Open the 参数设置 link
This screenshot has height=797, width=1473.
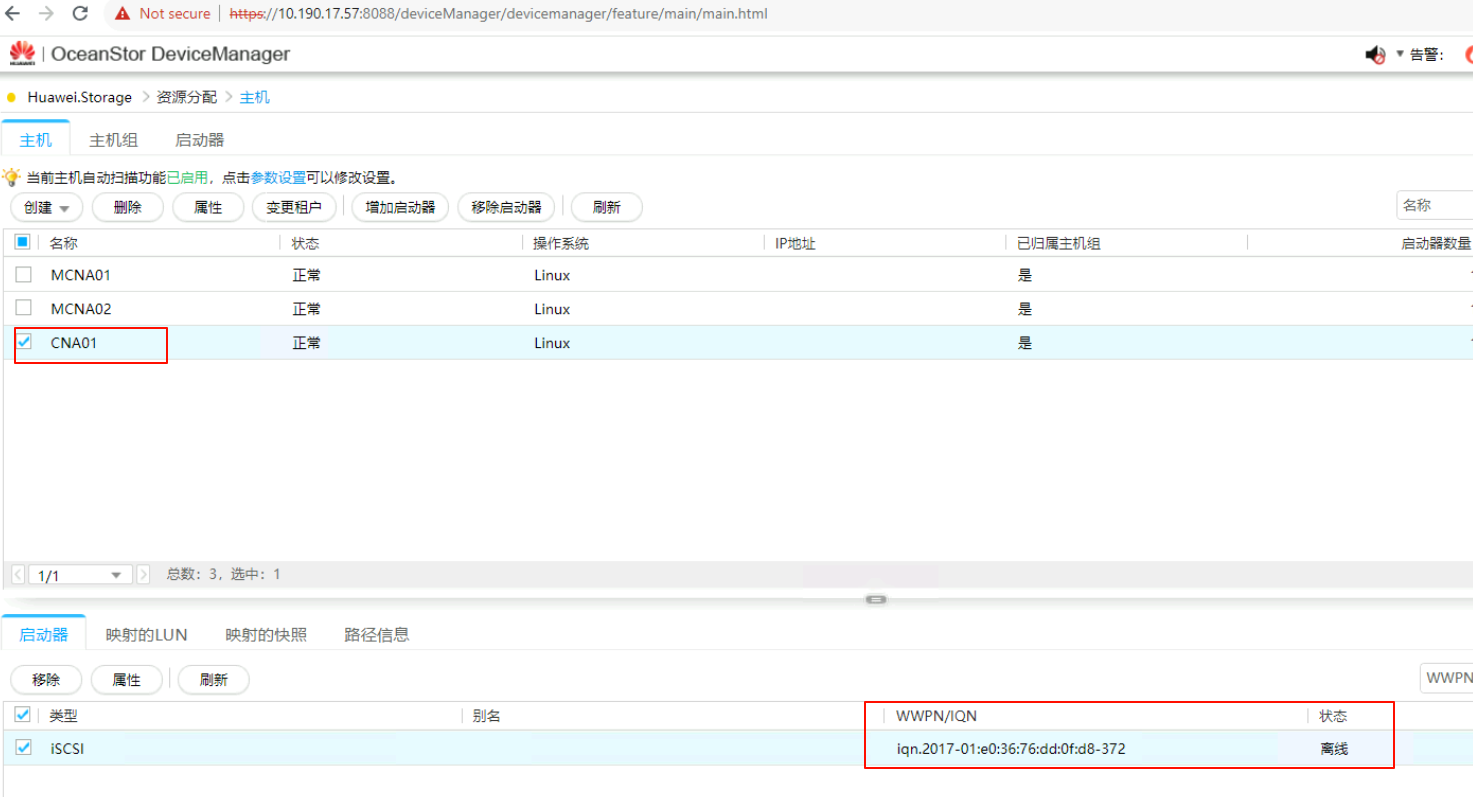point(278,178)
